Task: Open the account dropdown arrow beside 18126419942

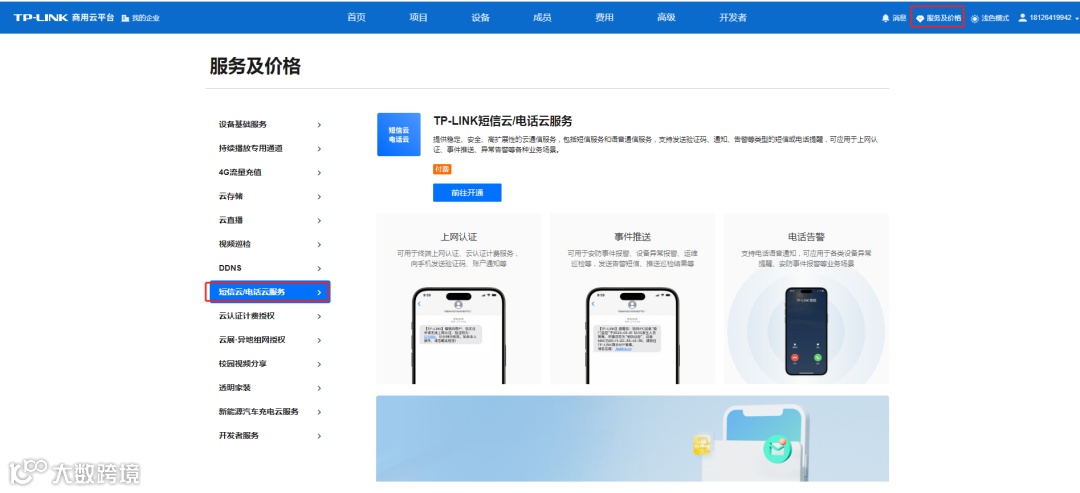Action: click(x=1077, y=19)
